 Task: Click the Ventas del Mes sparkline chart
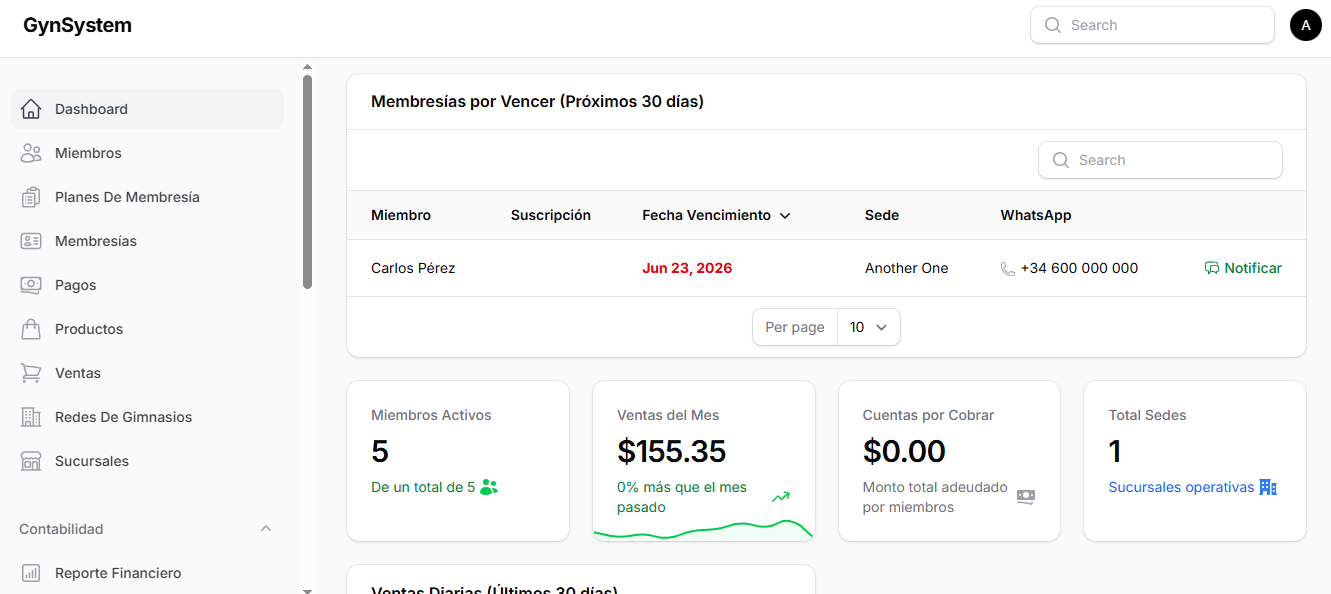pyautogui.click(x=704, y=530)
